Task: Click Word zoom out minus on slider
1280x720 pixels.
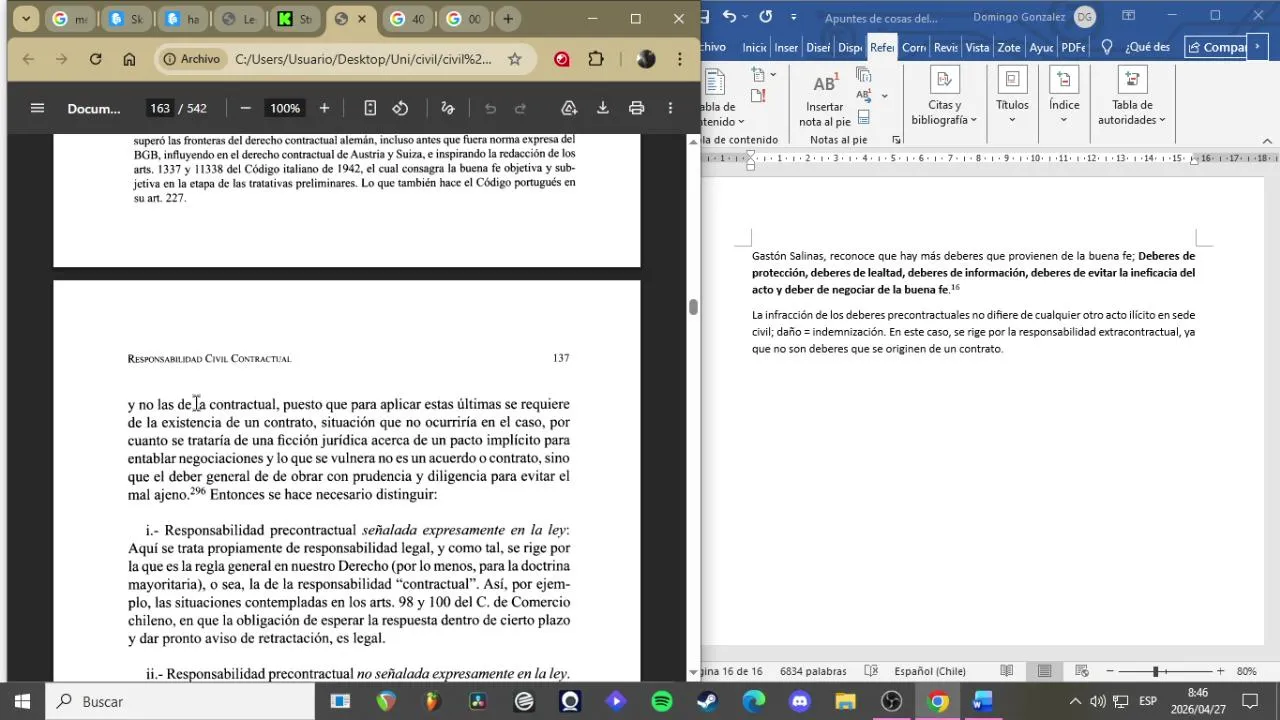Action: coord(1110,671)
